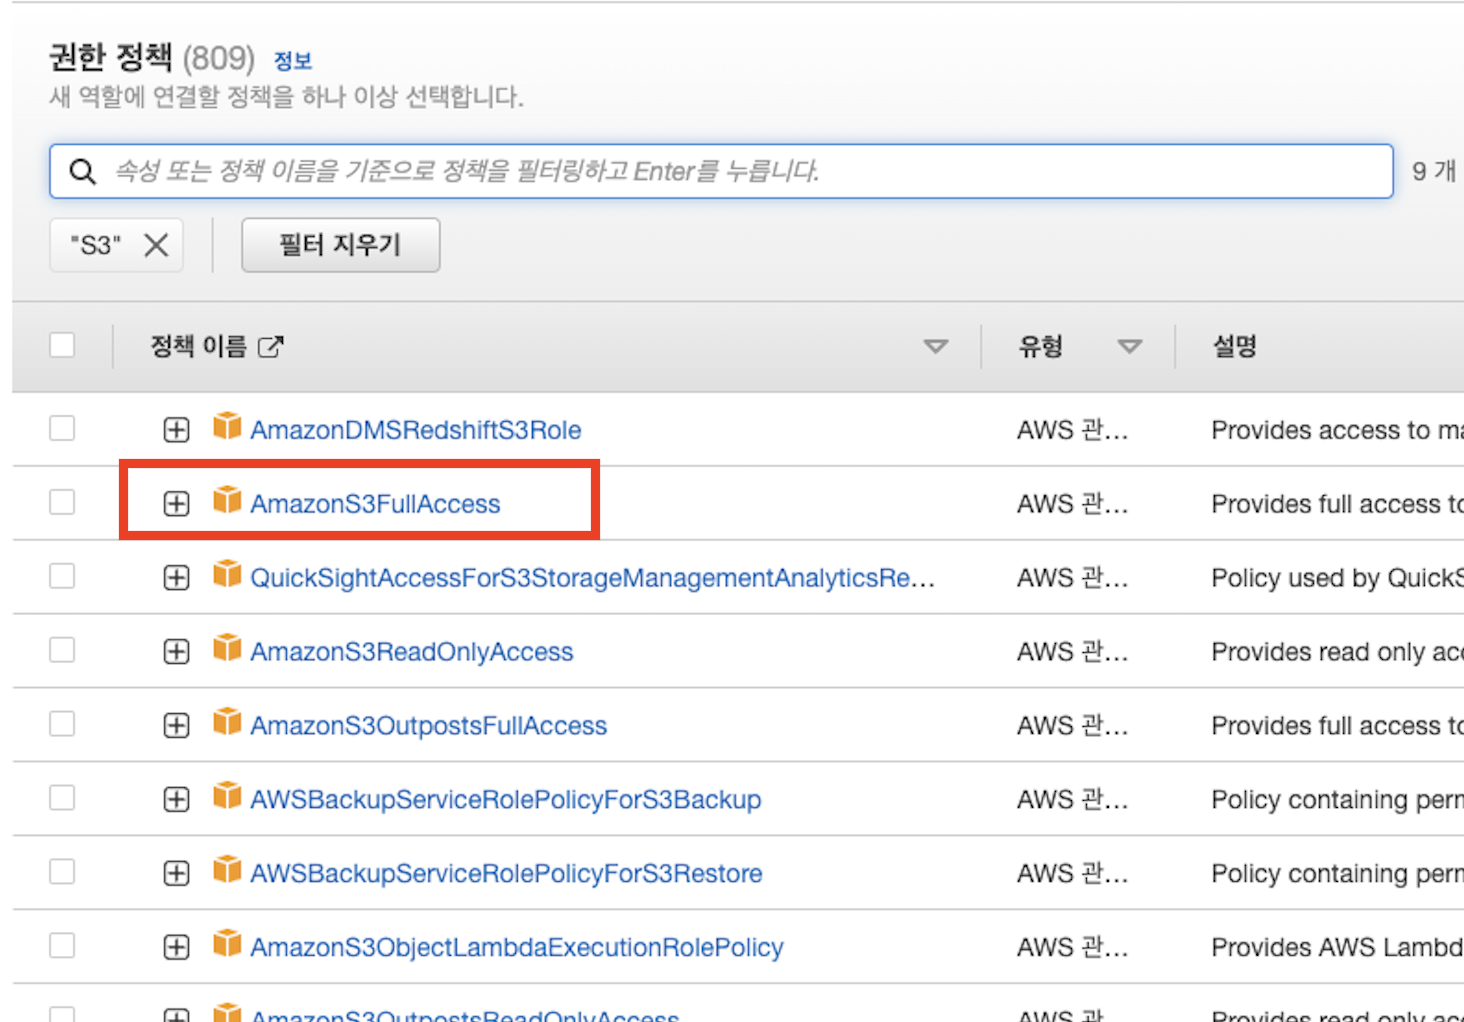This screenshot has height=1022, width=1464.
Task: Click "Policy used by QuickS" description text
Action: pos(1337,578)
